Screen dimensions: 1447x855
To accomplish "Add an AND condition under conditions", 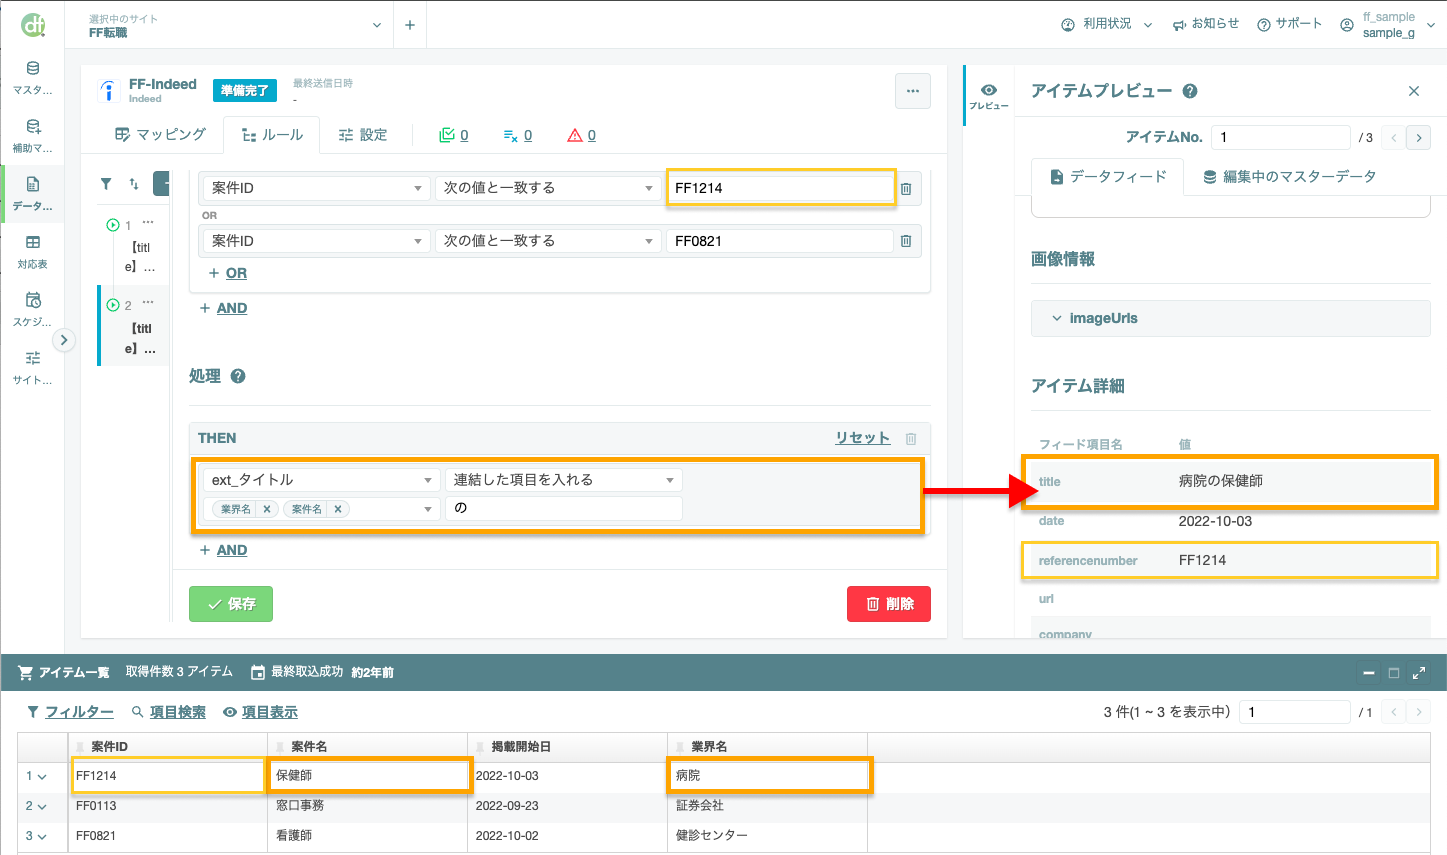I will click(x=223, y=308).
